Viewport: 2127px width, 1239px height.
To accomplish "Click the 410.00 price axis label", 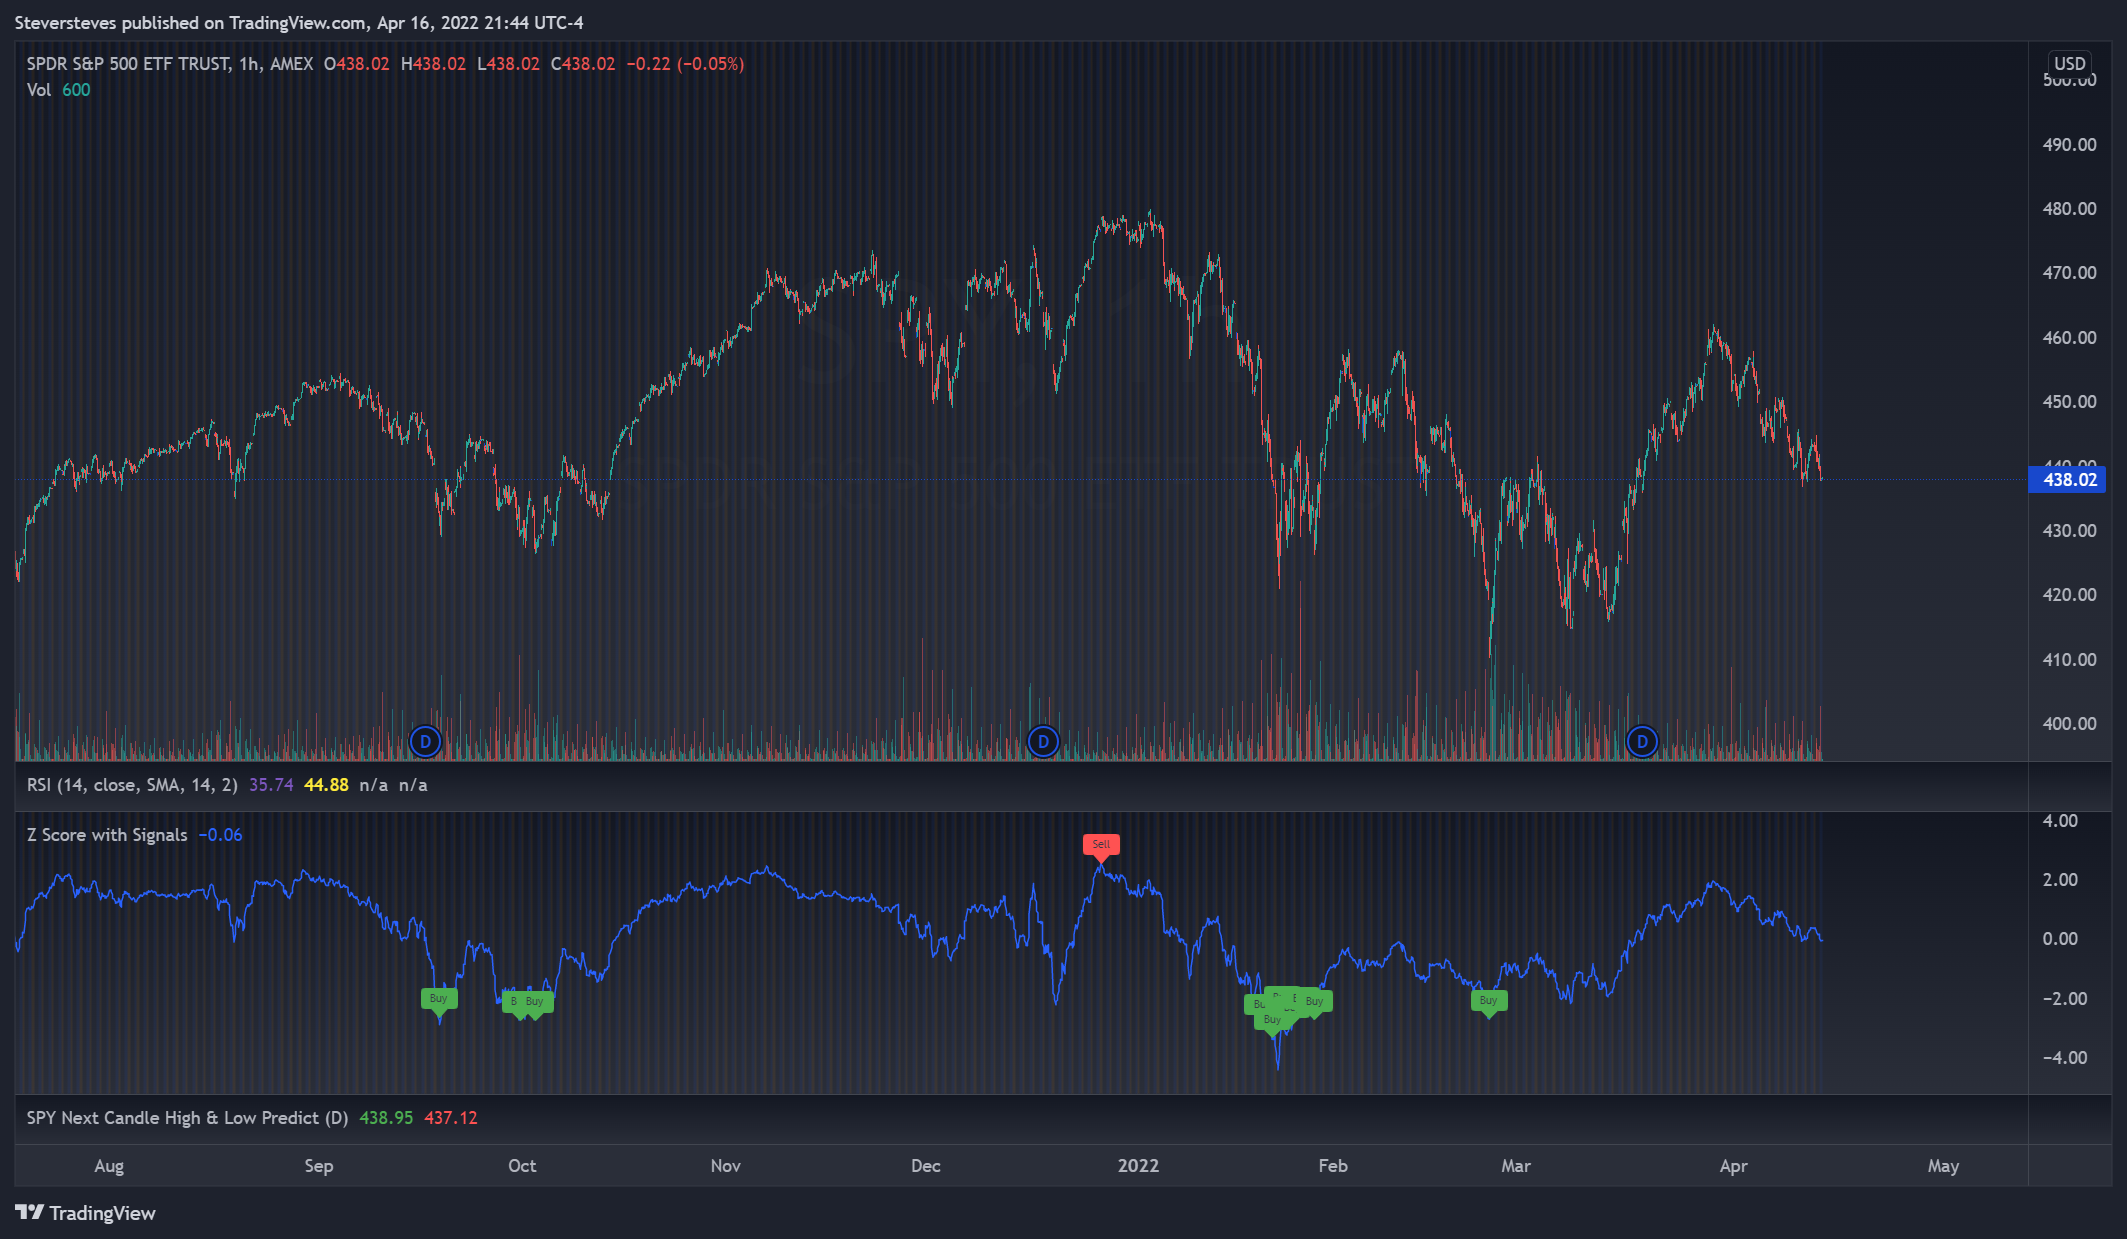I will 2069,660.
